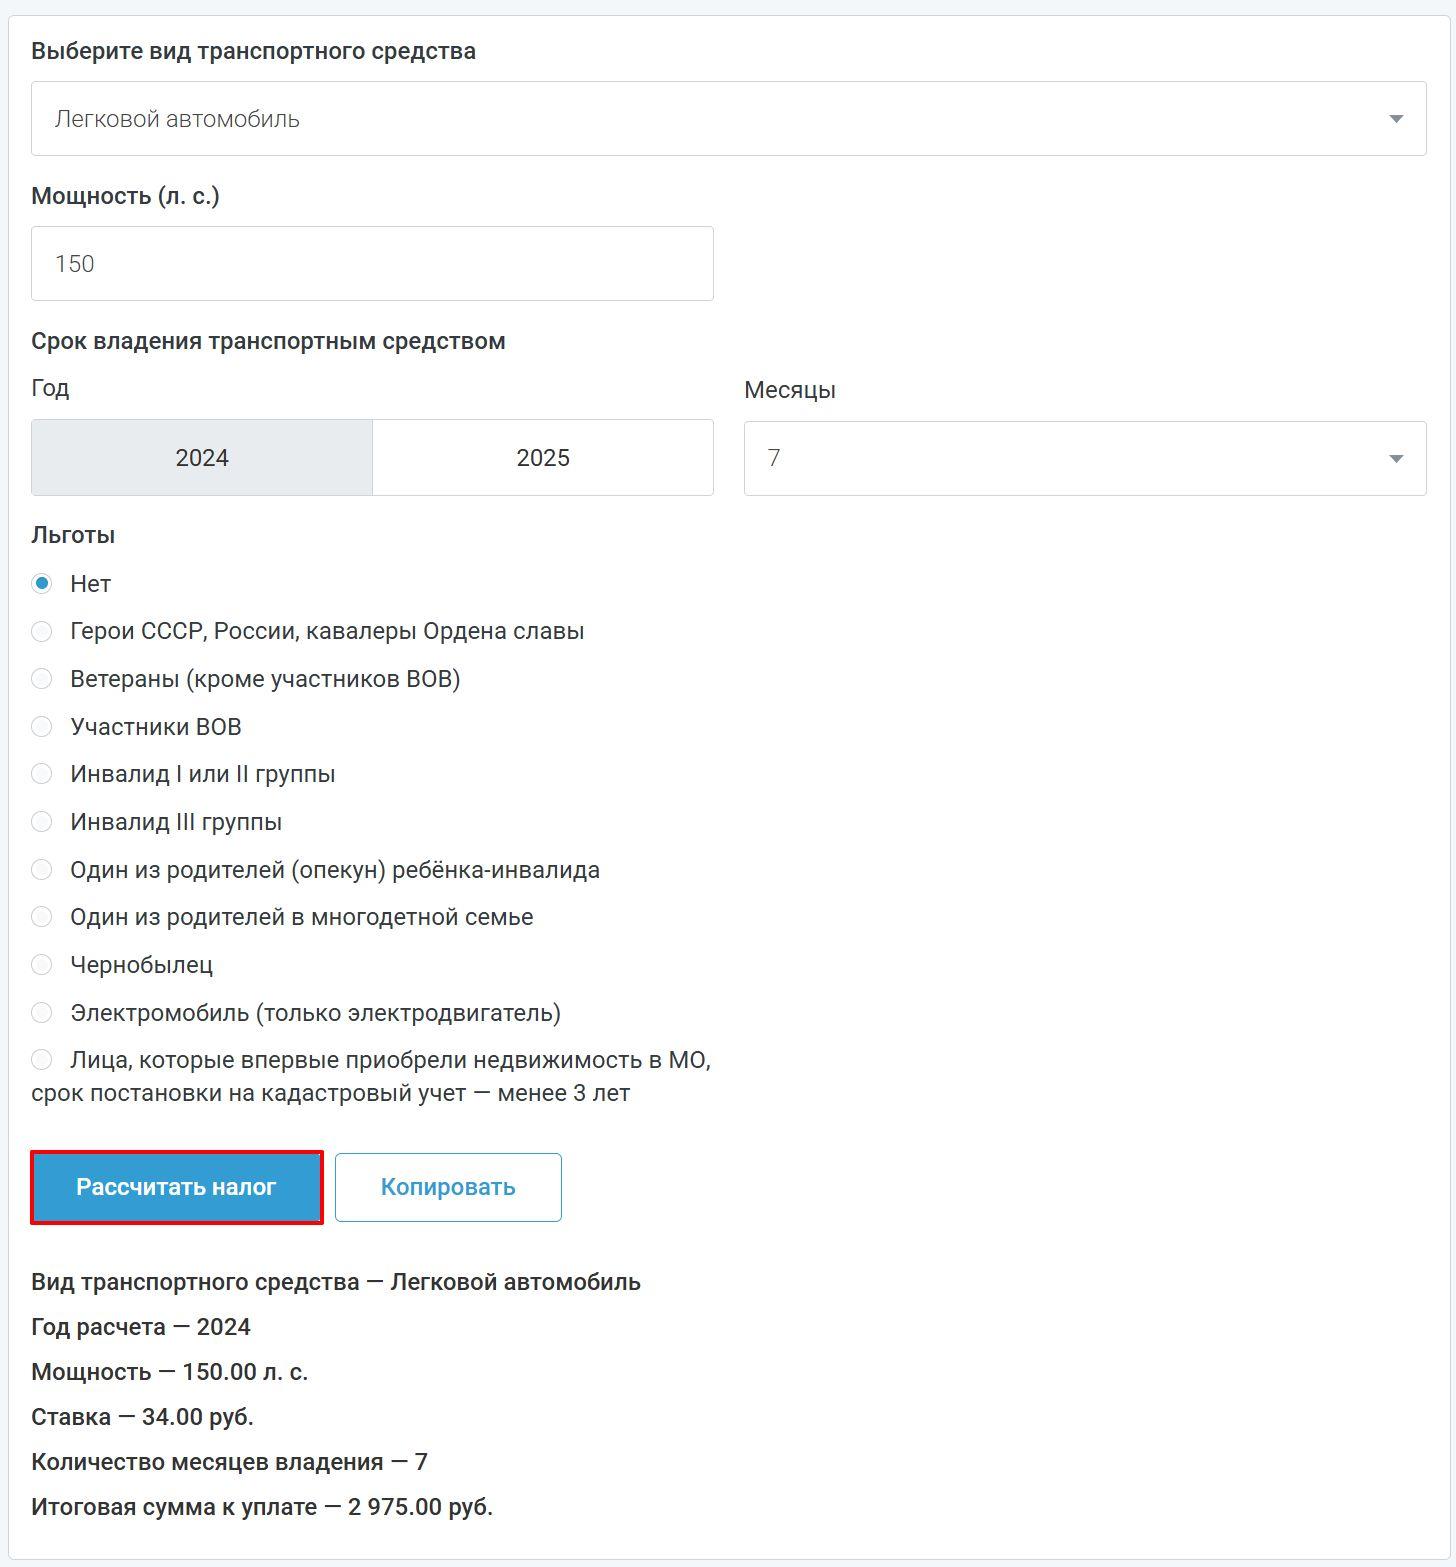The image size is (1456, 1567).
Task: Select the 'Нет' benefits radio button
Action: tap(42, 584)
